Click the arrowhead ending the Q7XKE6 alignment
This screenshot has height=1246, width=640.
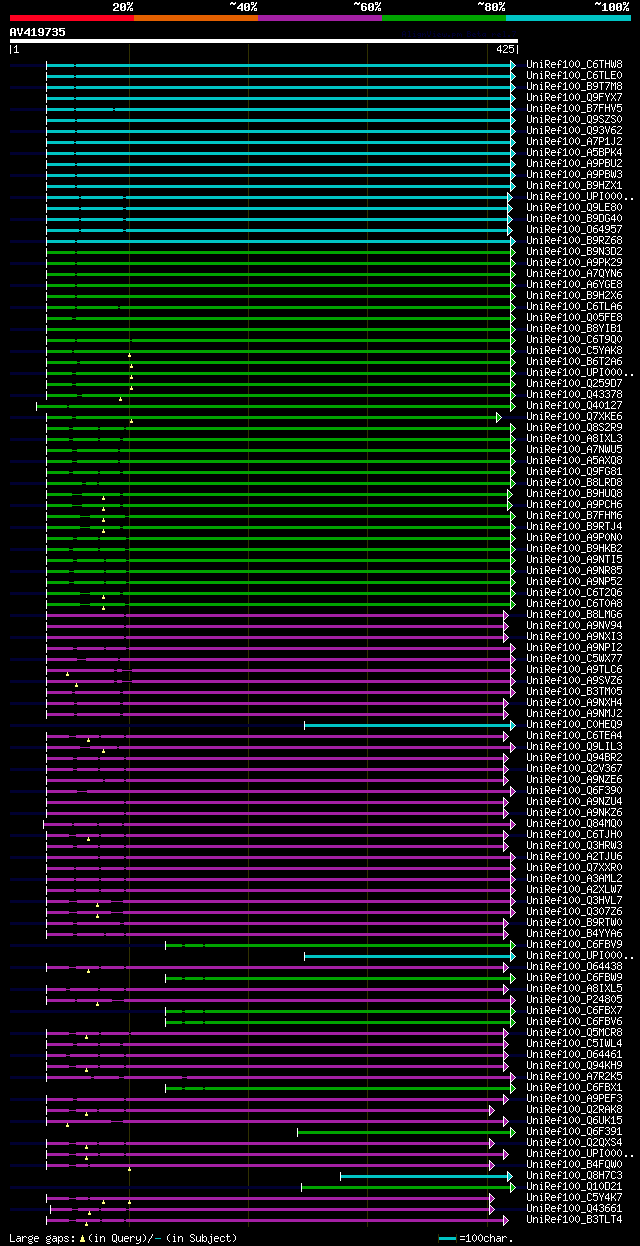[x=499, y=416]
